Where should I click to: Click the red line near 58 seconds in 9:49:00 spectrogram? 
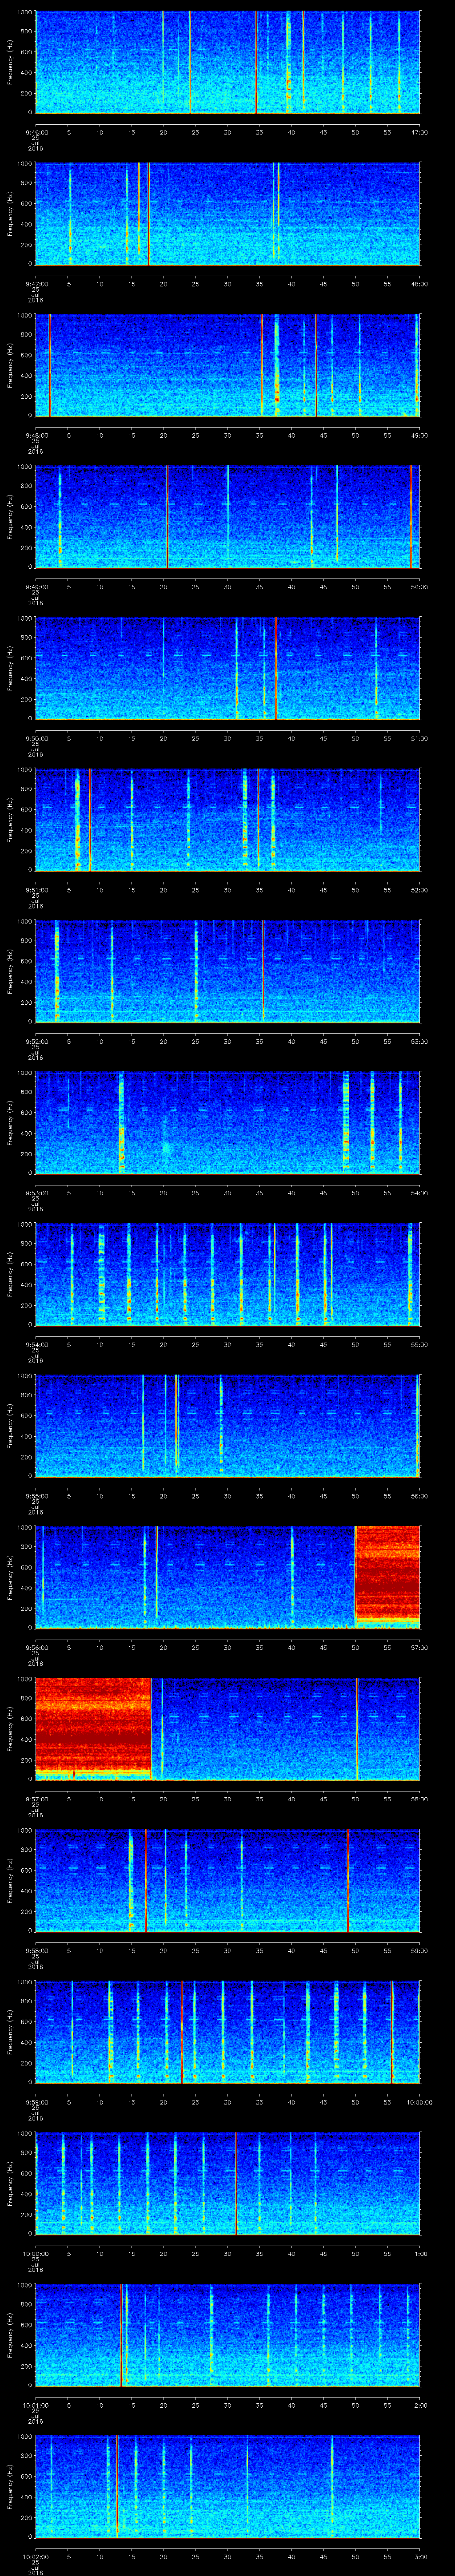410,516
